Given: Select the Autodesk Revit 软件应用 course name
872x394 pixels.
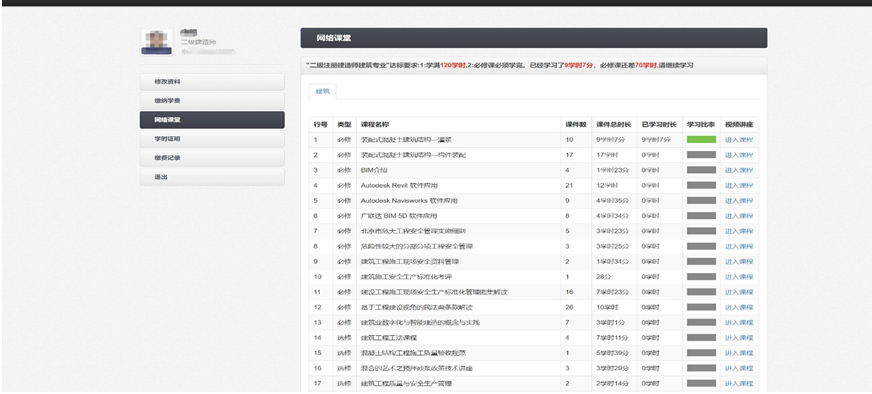Looking at the screenshot, I should coord(399,185).
